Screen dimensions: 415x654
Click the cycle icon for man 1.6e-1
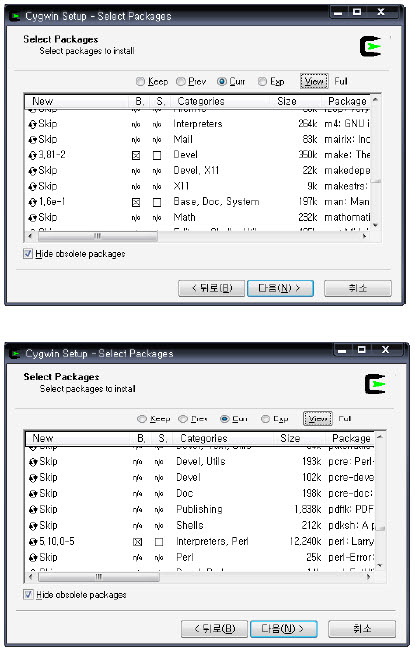(33, 202)
